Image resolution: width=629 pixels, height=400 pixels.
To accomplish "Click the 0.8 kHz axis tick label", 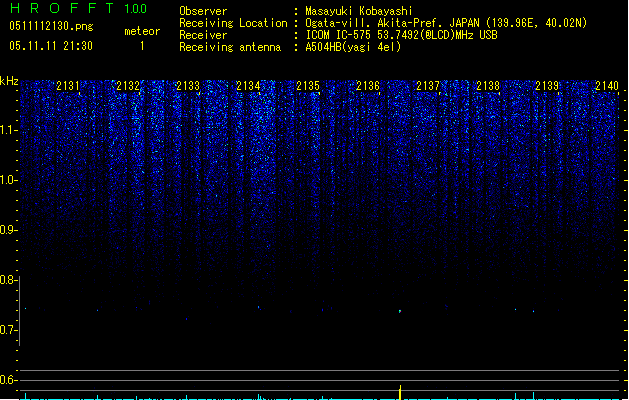I will (x=9, y=280).
